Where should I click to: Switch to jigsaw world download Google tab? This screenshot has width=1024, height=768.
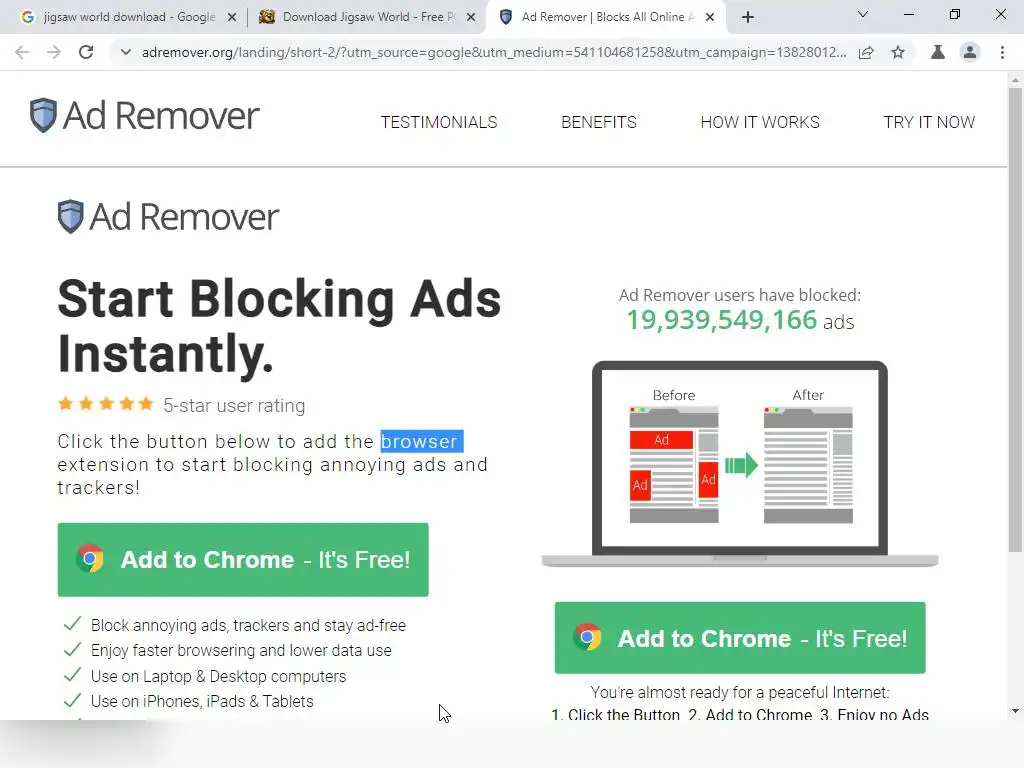(x=128, y=17)
